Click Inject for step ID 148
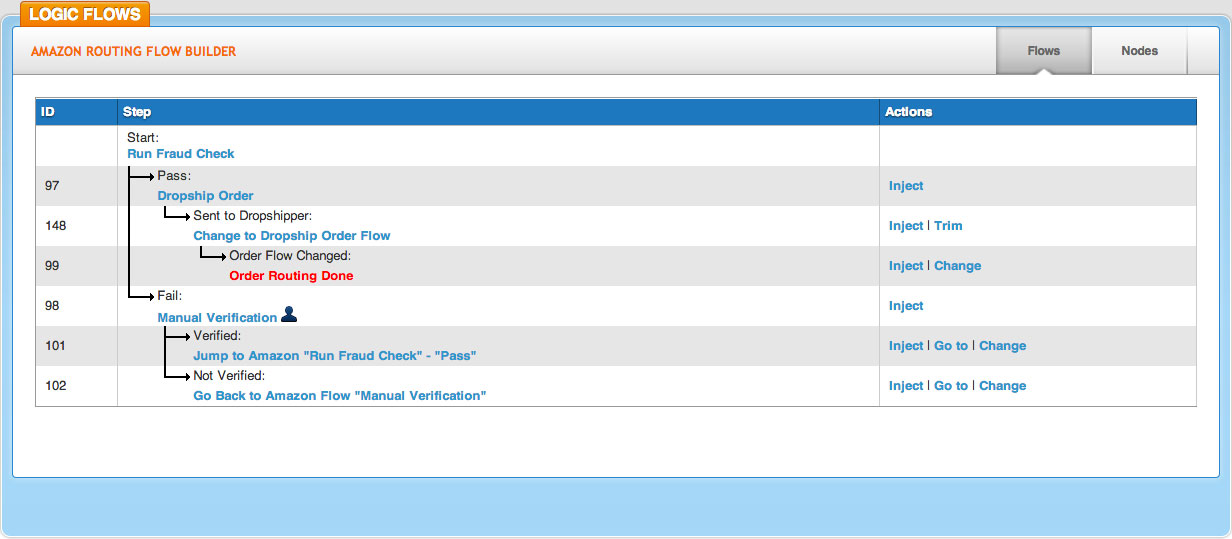 (906, 226)
